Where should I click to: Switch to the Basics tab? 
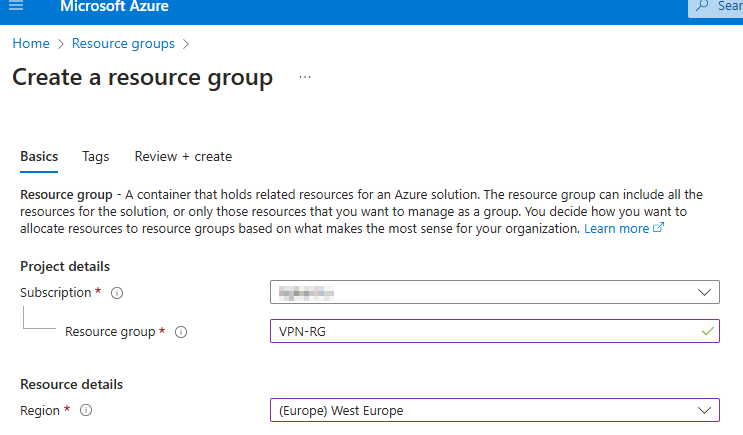(39, 156)
